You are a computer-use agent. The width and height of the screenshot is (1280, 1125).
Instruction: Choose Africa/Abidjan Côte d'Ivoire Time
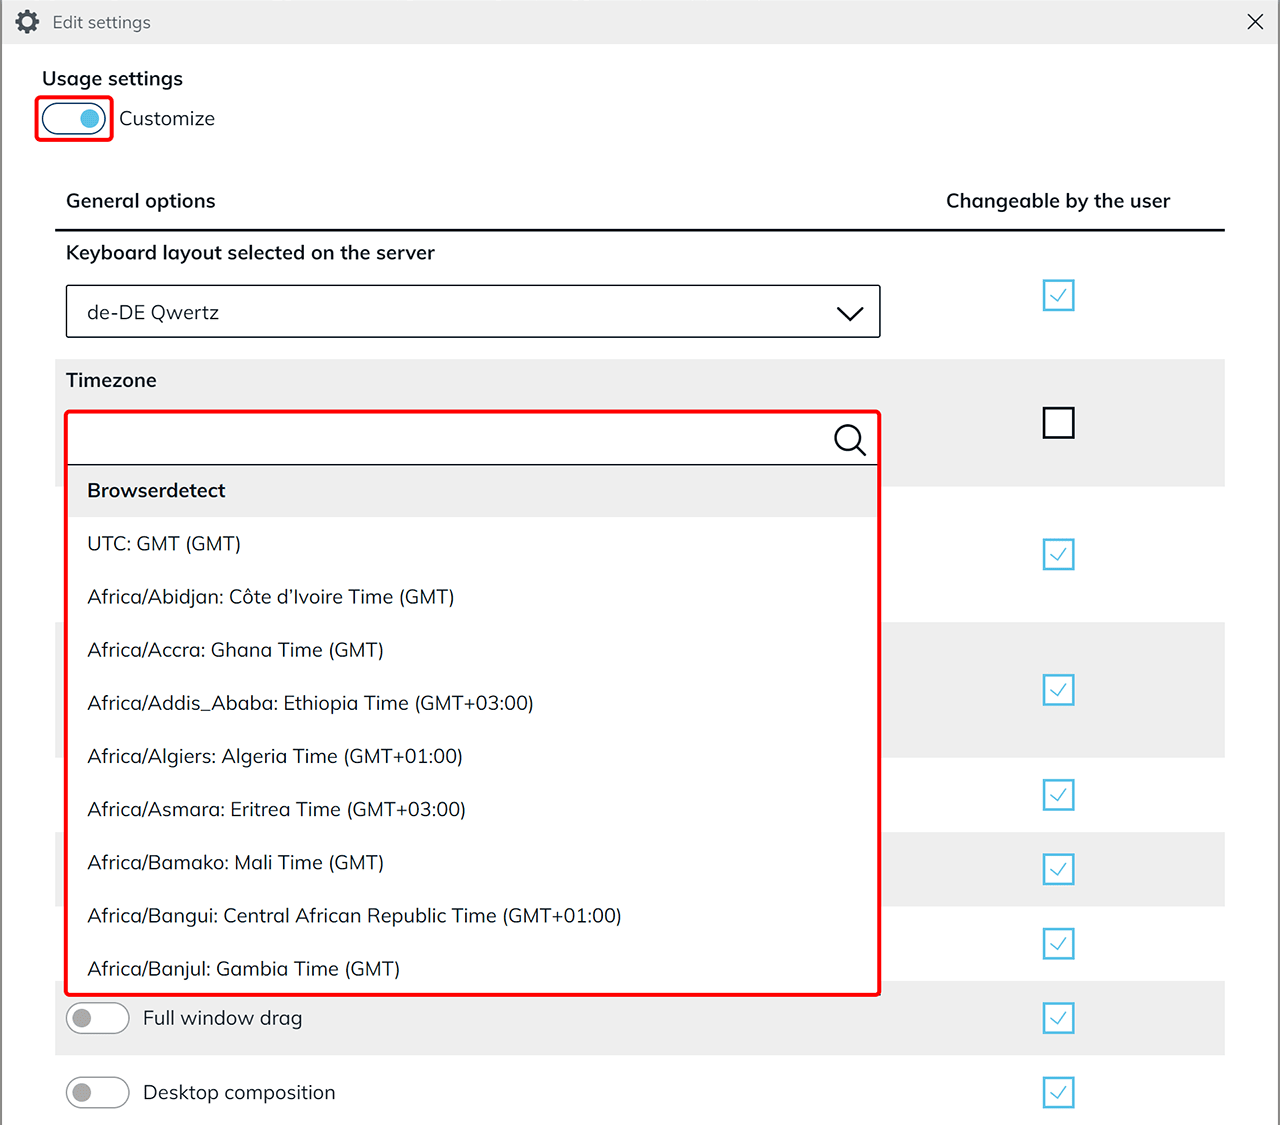coord(270,597)
